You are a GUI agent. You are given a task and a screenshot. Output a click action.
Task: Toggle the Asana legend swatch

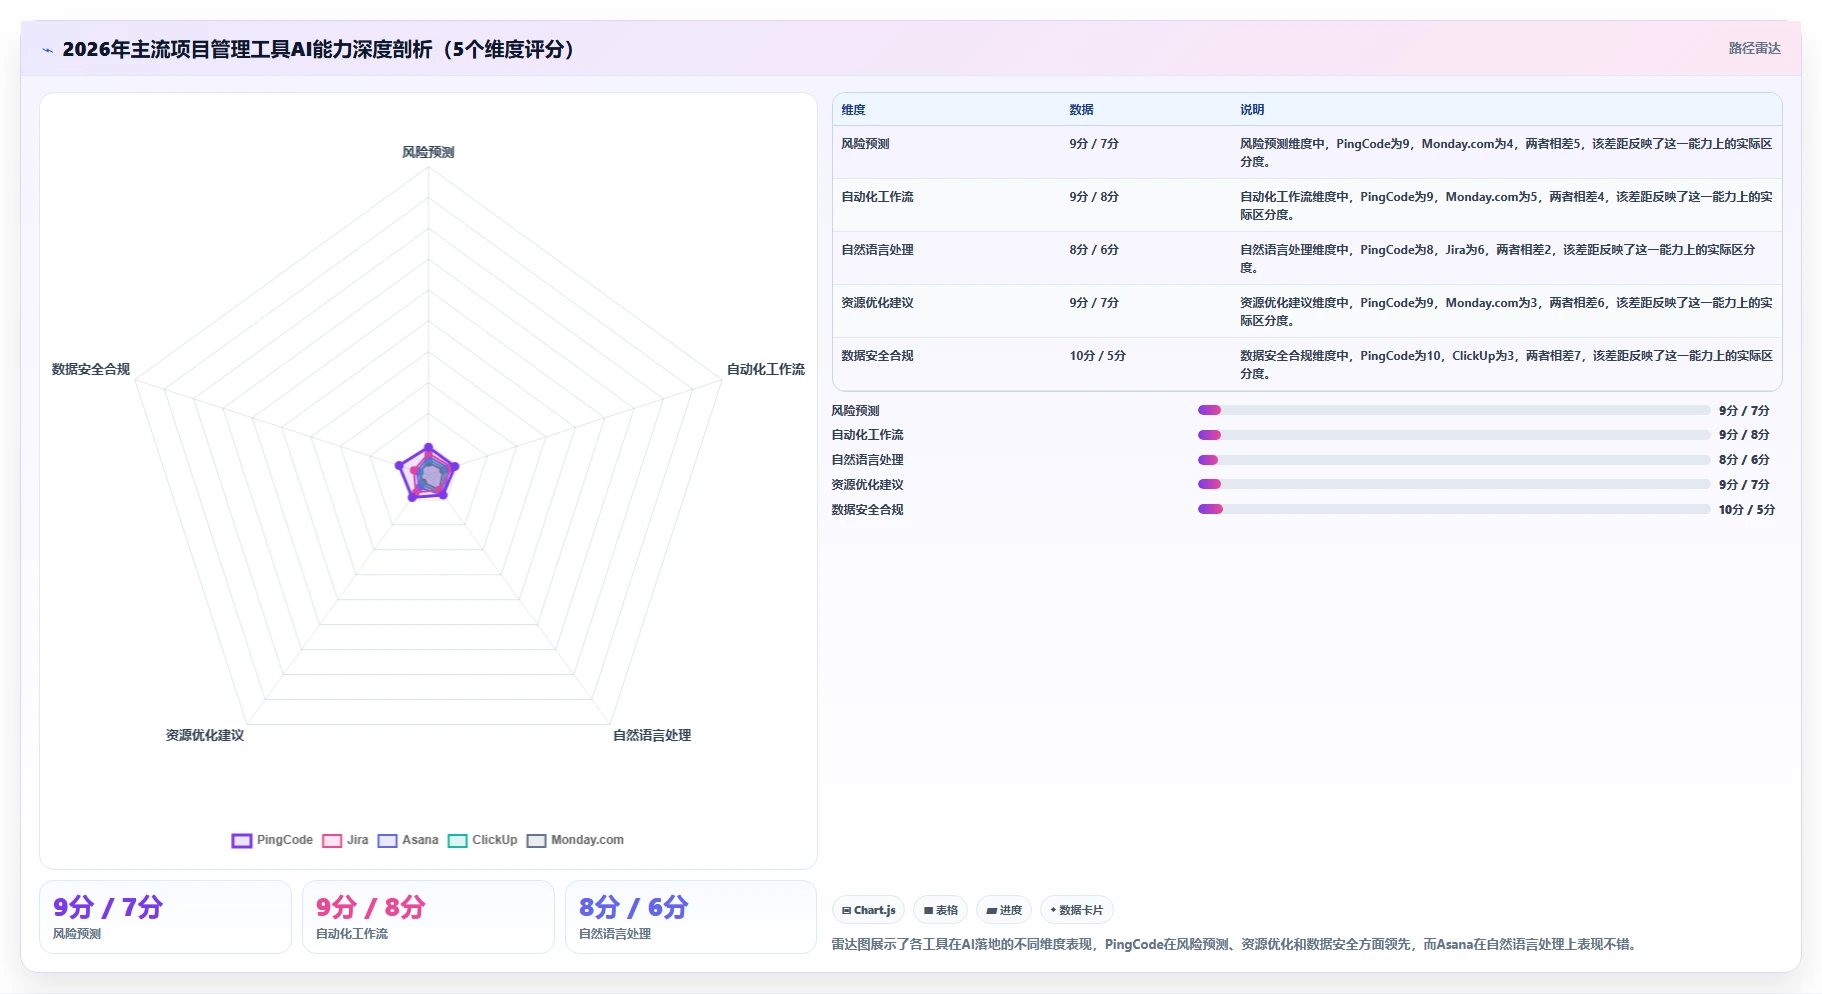tap(387, 840)
